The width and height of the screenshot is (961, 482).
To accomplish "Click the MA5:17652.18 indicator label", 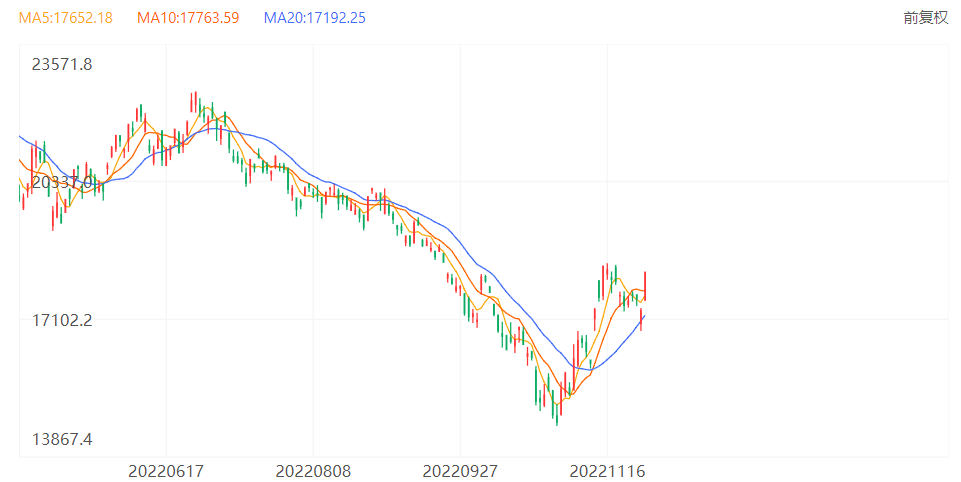I will pos(66,18).
